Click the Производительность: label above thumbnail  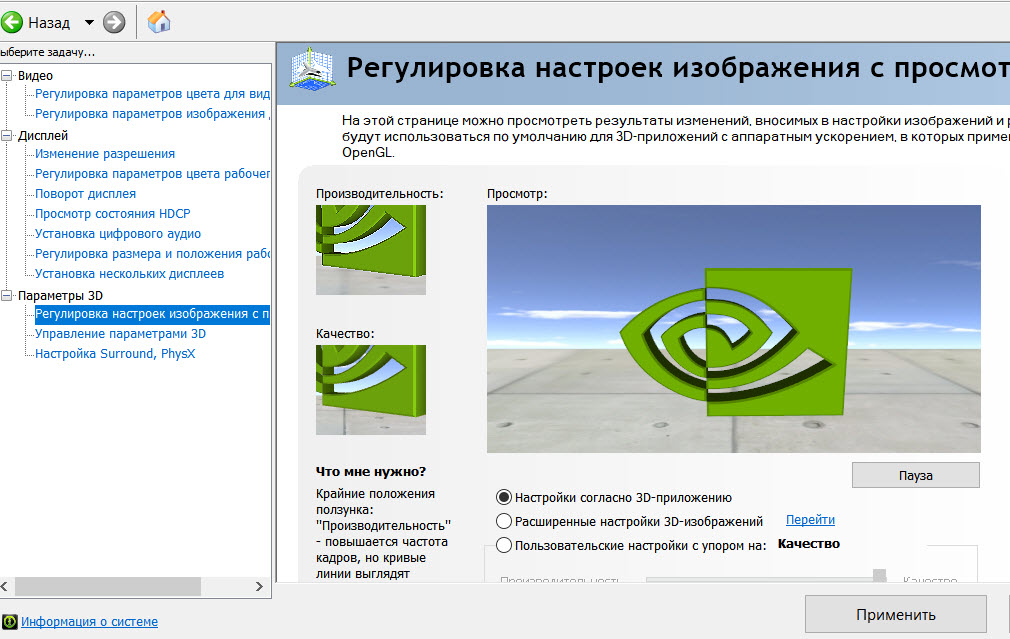(x=379, y=194)
